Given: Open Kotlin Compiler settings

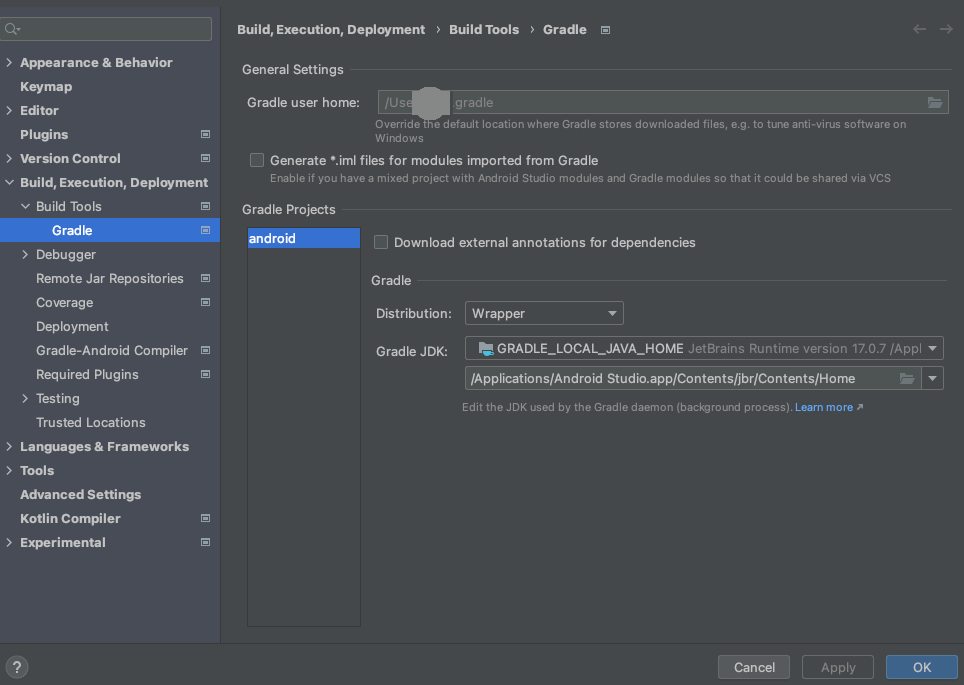Looking at the screenshot, I should tap(70, 518).
